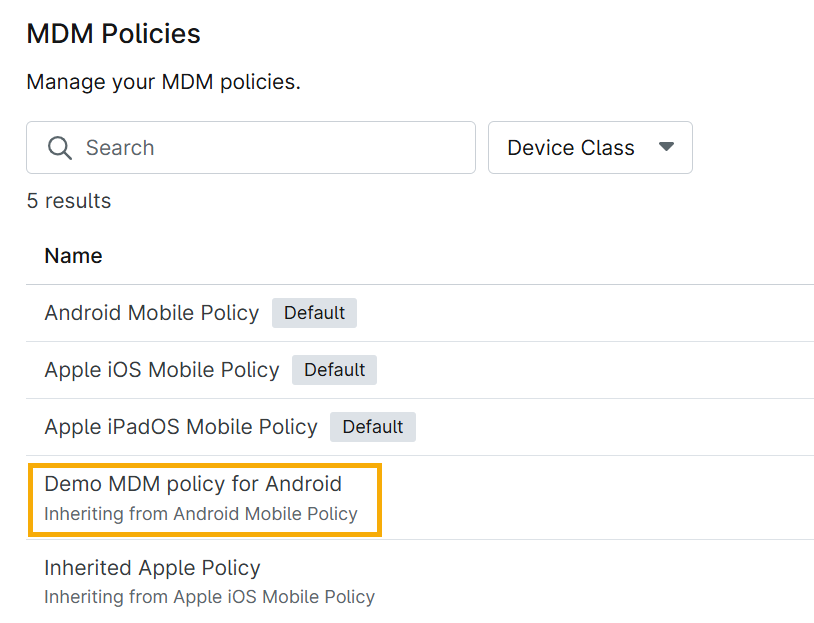The image size is (814, 623).
Task: Click the Device Class chevron arrow
Action: [666, 147]
